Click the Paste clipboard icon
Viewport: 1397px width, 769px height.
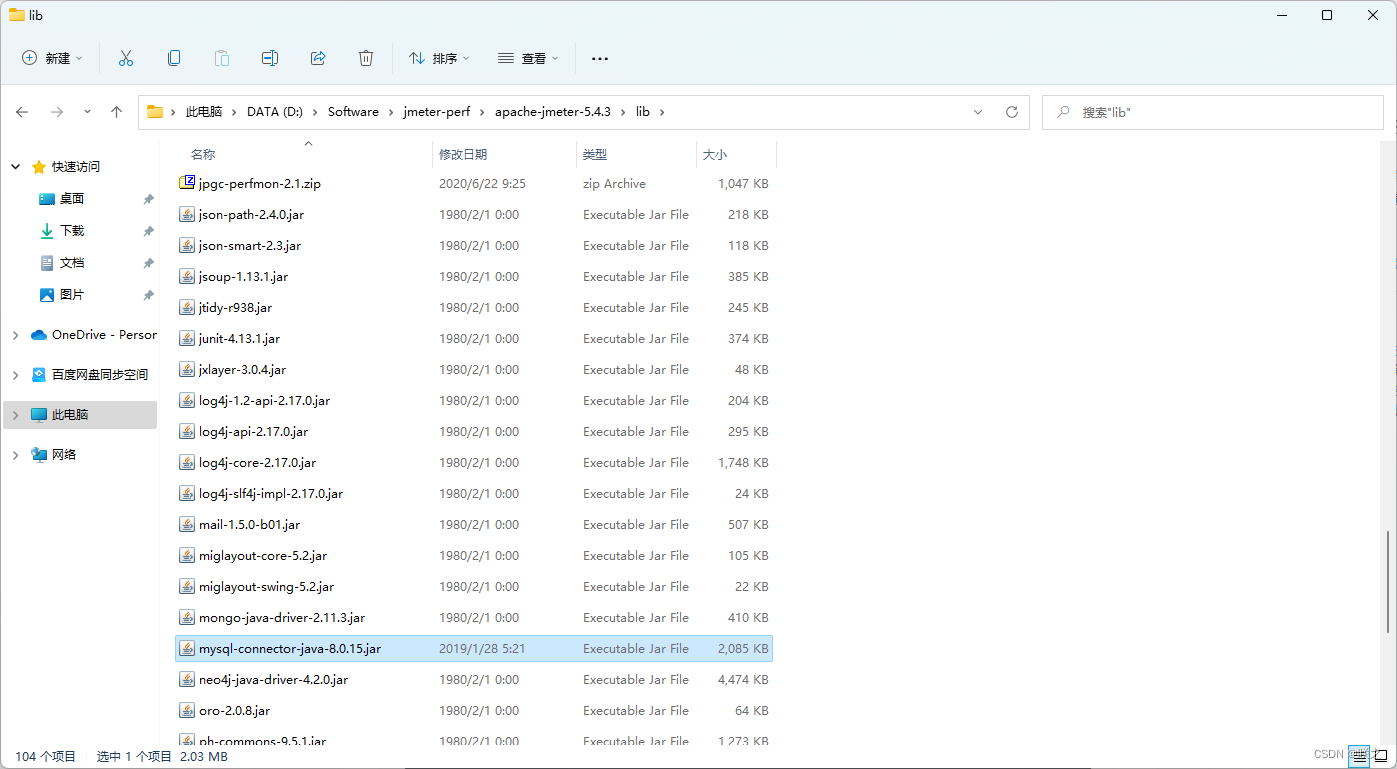(222, 58)
